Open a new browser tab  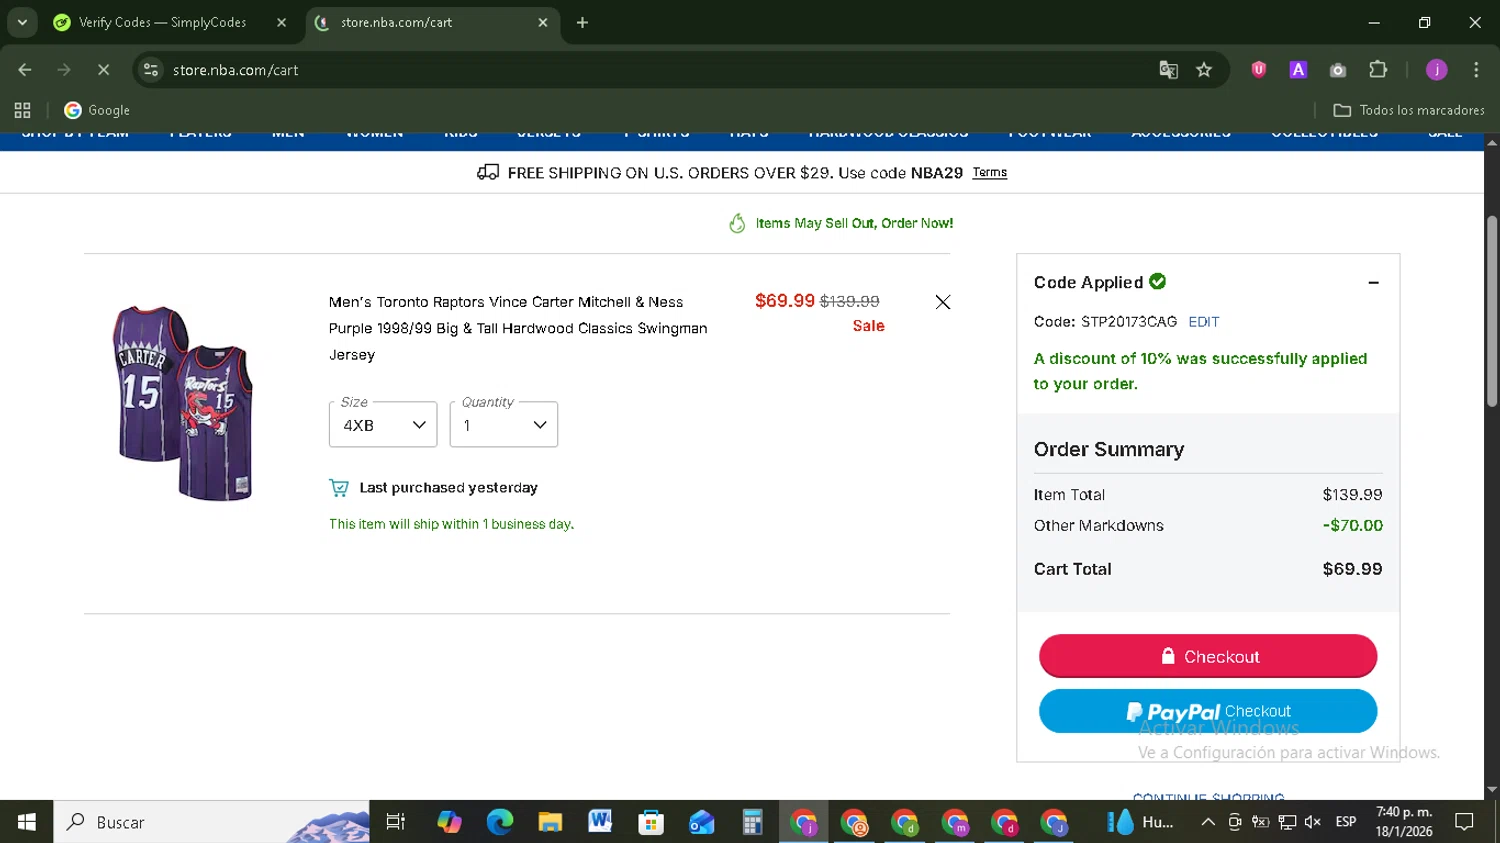[582, 22]
